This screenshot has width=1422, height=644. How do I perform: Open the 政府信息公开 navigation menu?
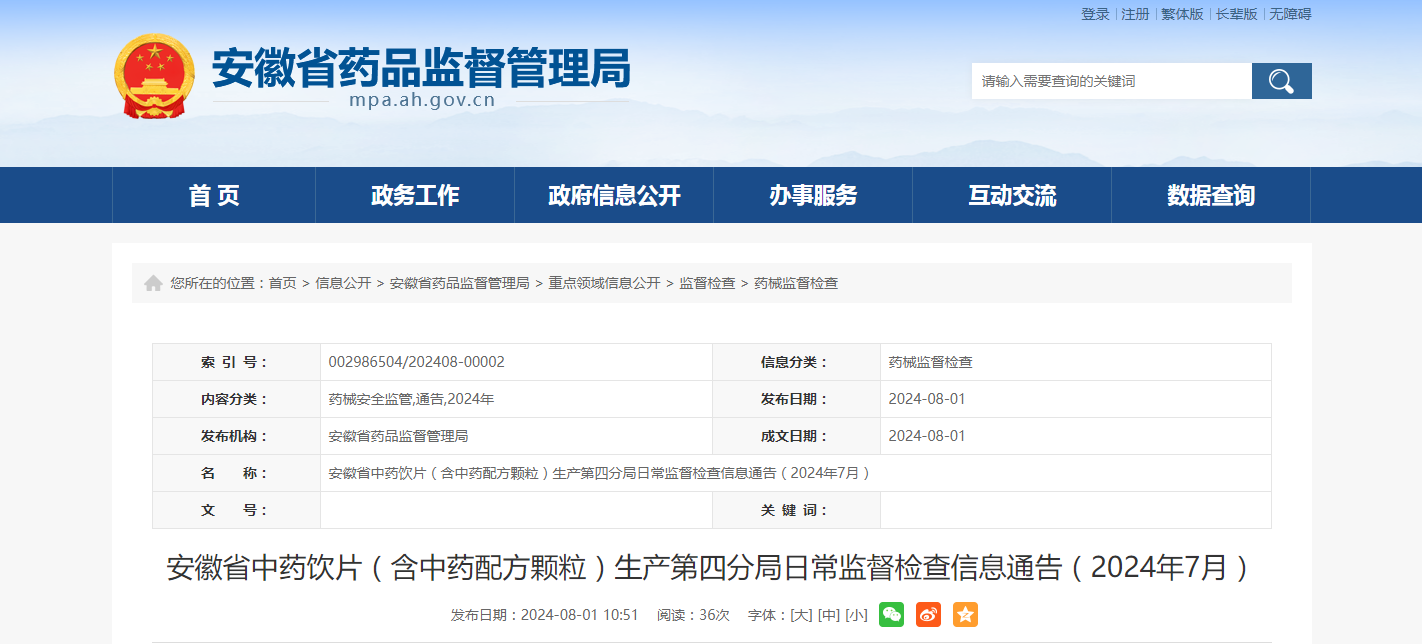tap(614, 195)
